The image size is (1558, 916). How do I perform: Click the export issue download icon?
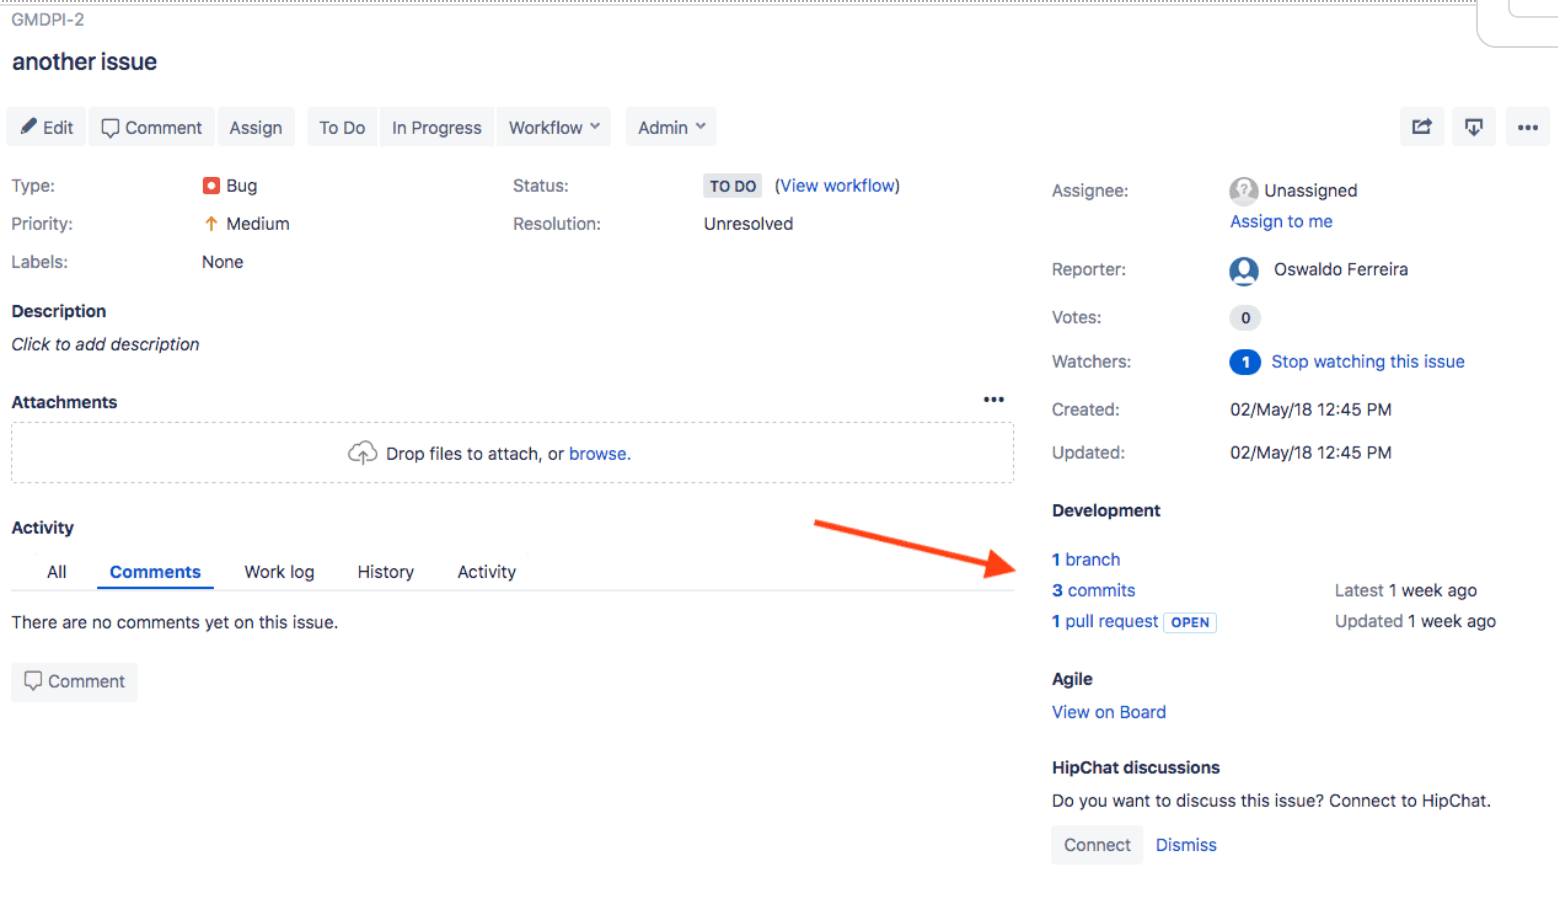1474,127
